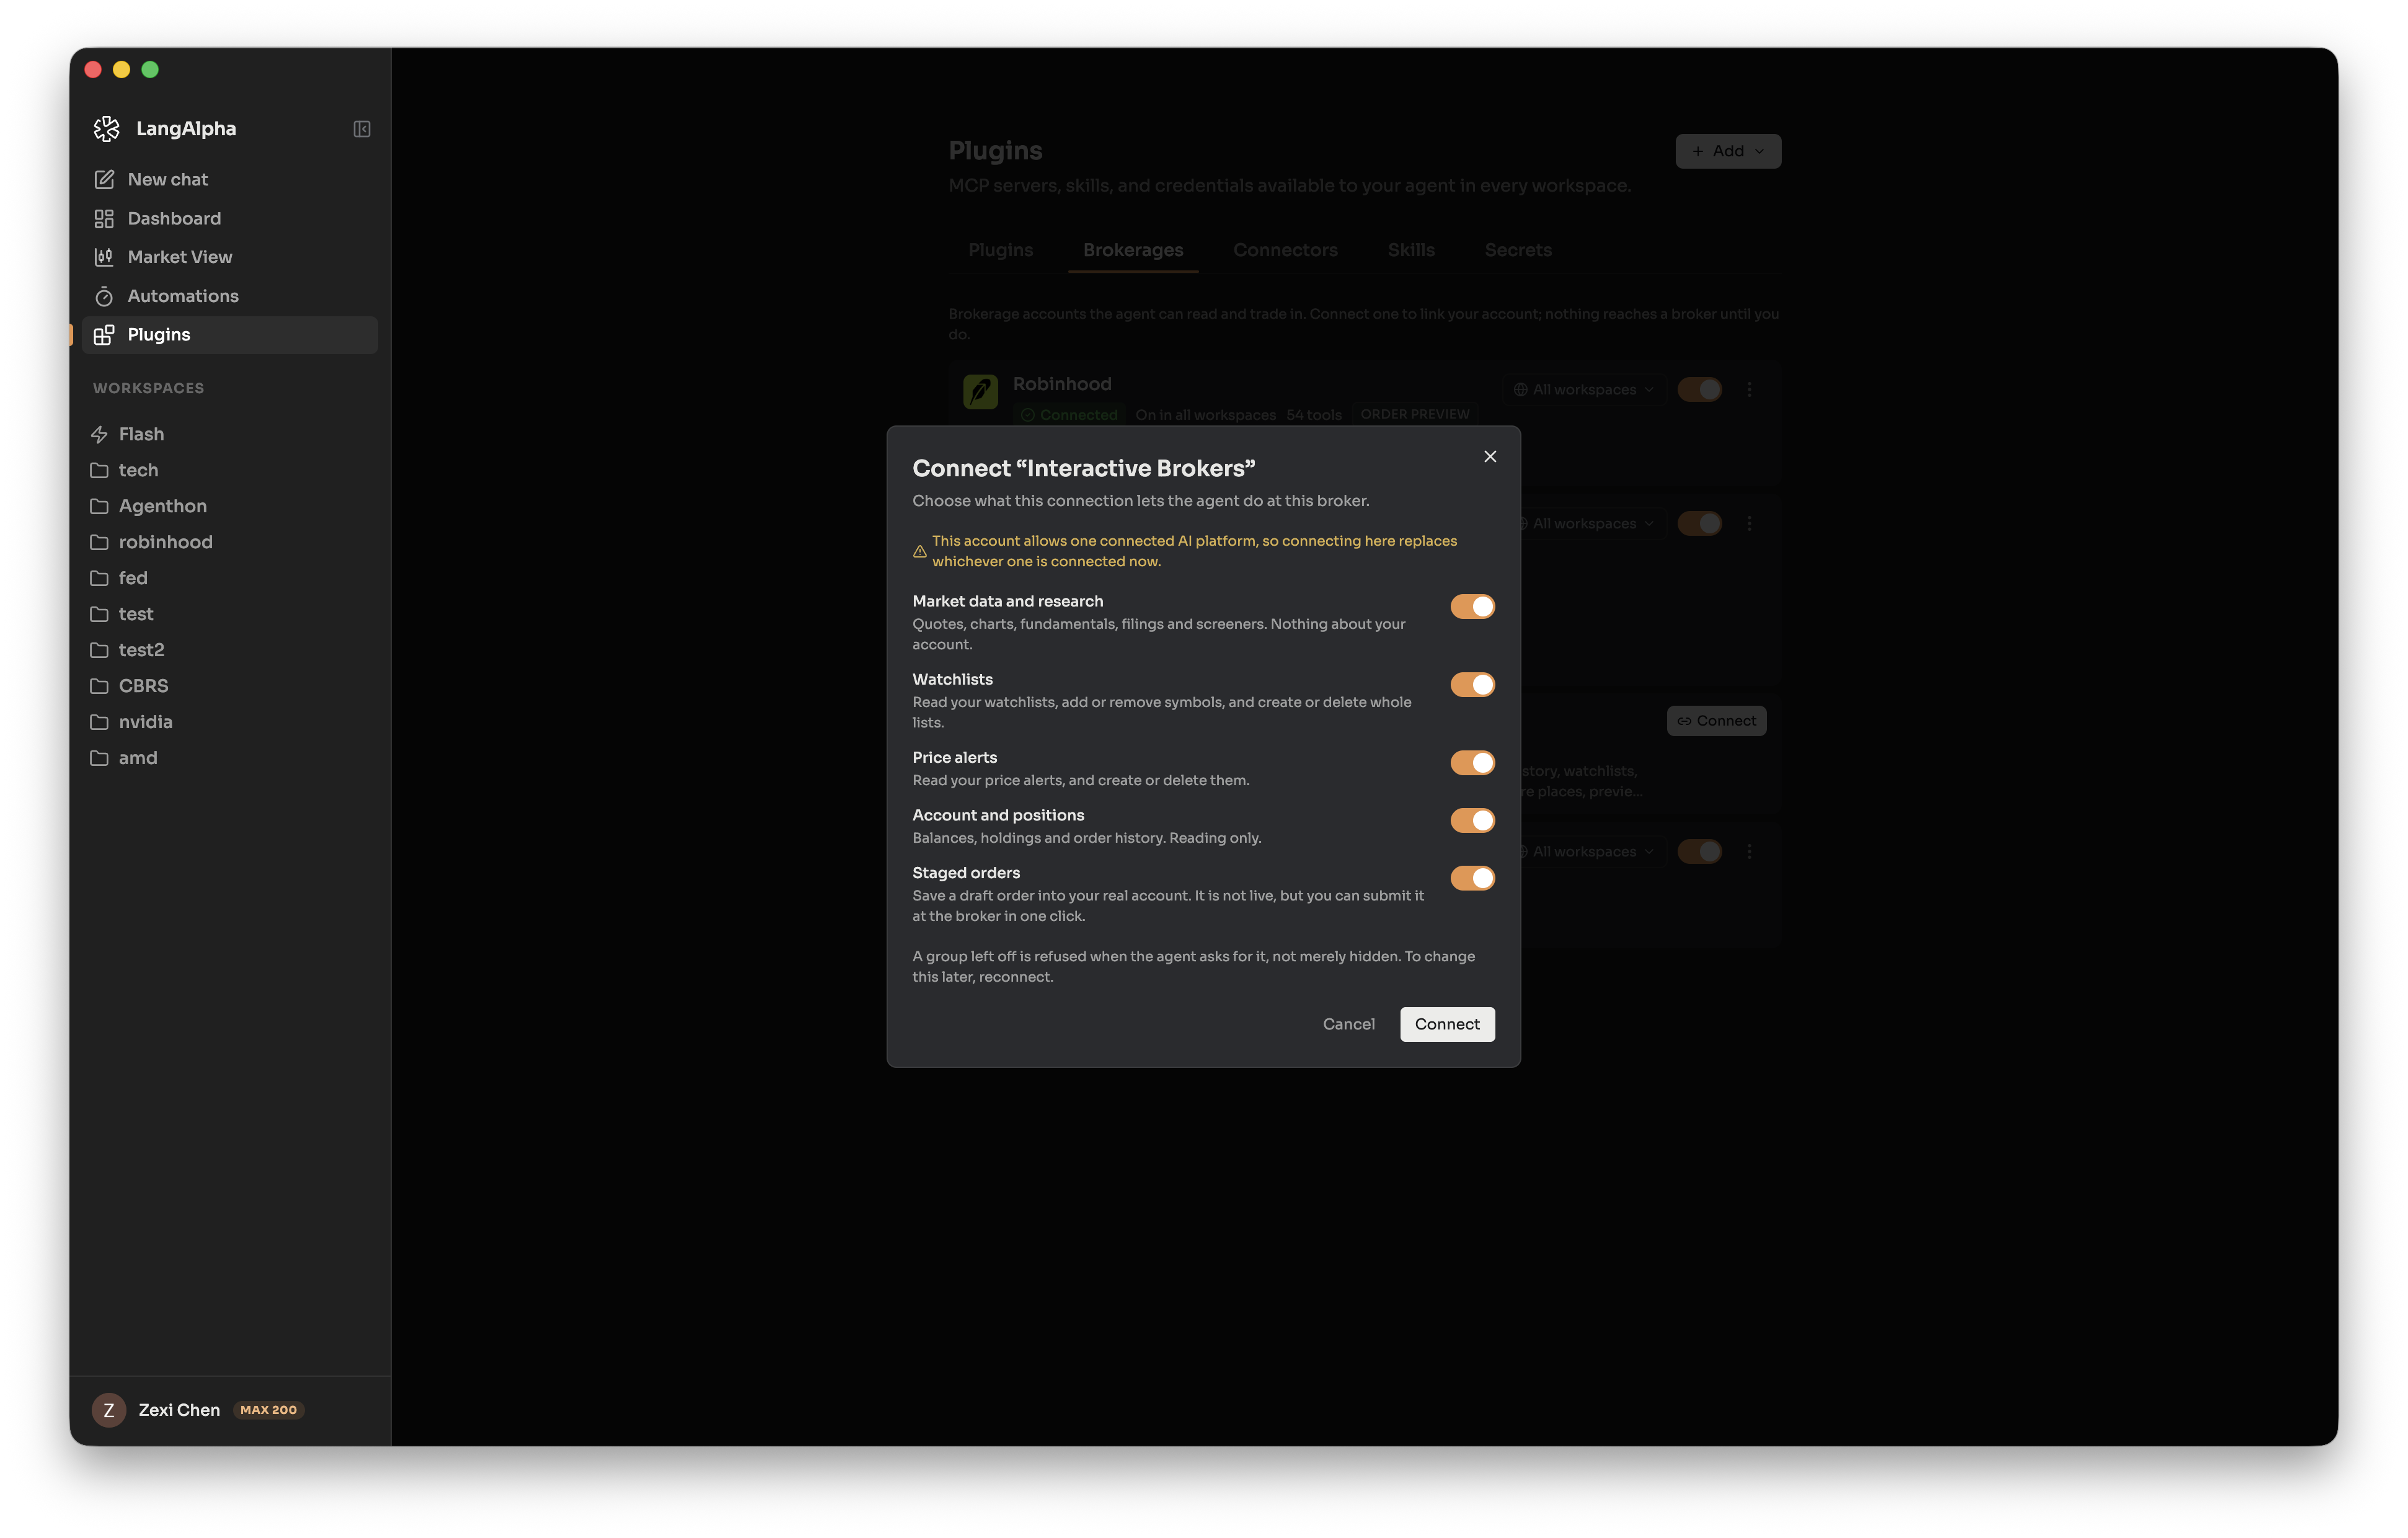Viewport: 2408px width, 1538px height.
Task: Click the warning triangle icon in dialog
Action: pyautogui.click(x=919, y=551)
